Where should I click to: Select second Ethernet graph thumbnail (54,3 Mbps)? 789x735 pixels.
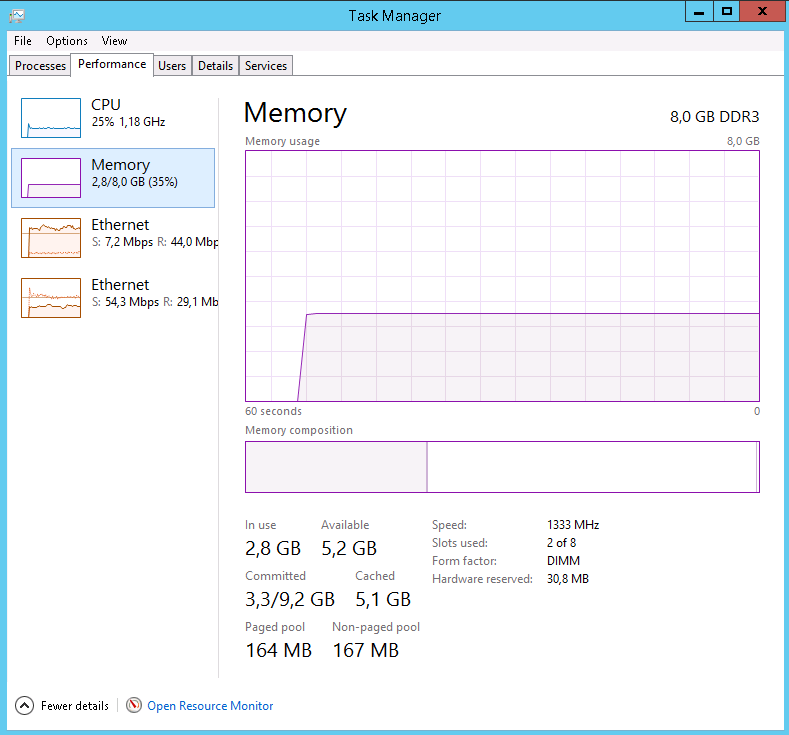51,298
